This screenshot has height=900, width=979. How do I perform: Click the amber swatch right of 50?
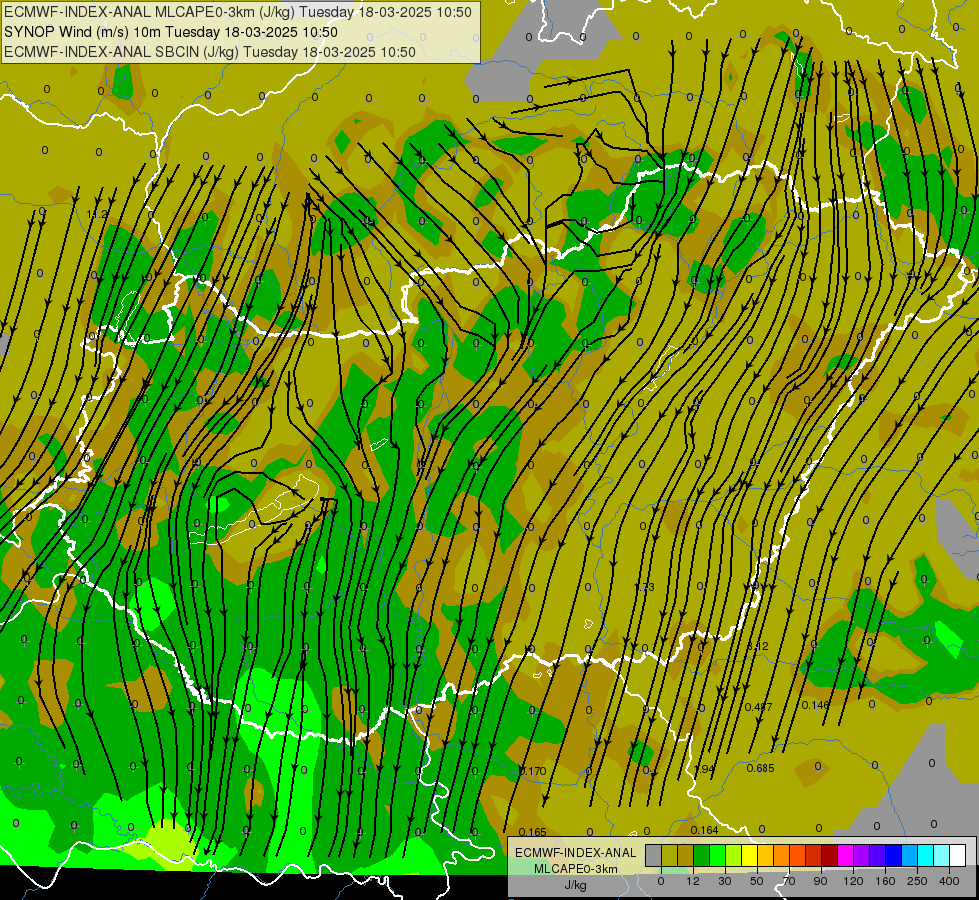click(765, 855)
